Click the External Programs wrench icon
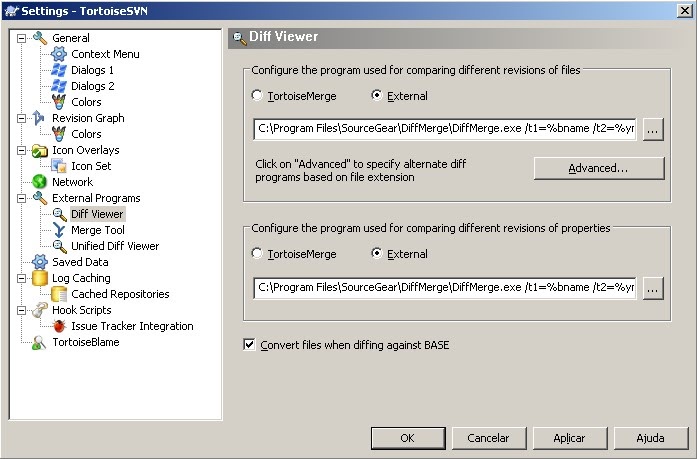 coord(40,198)
